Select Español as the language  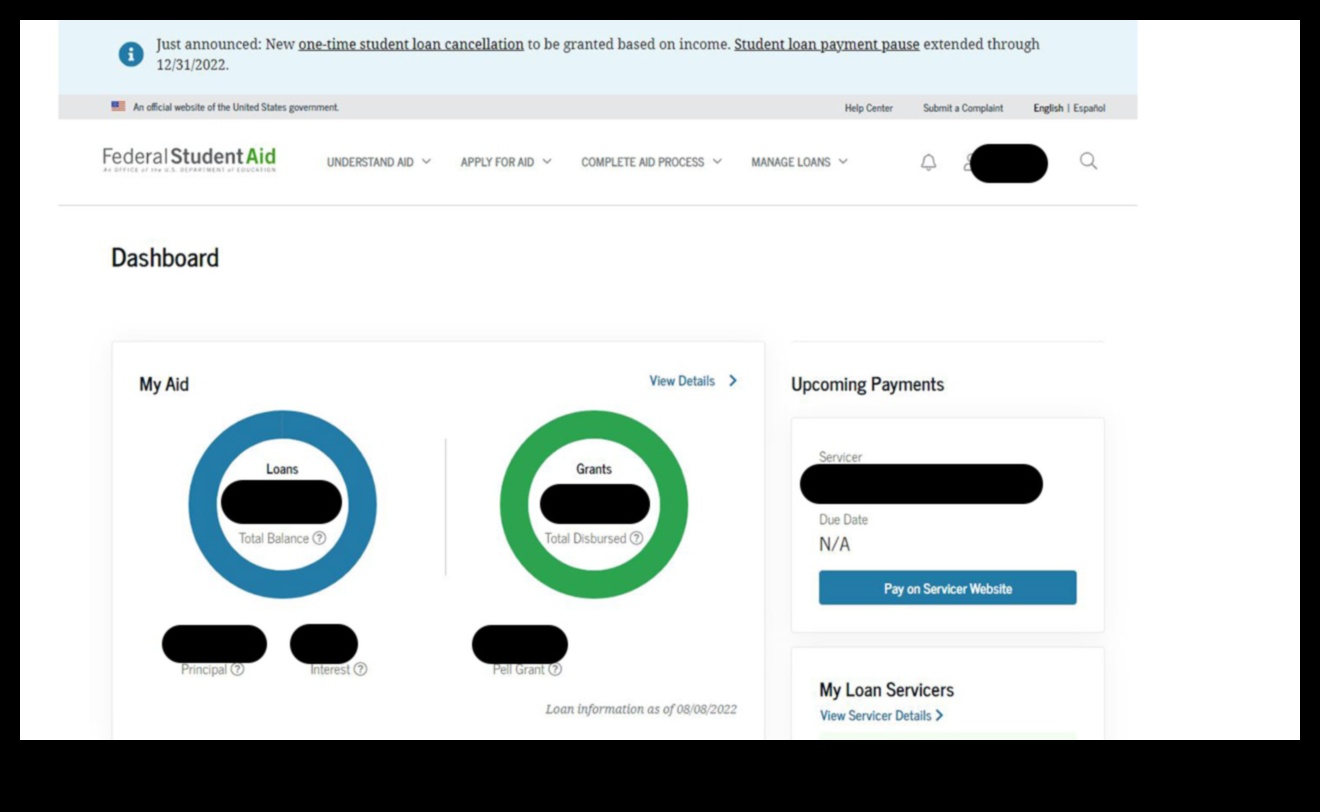[1088, 107]
